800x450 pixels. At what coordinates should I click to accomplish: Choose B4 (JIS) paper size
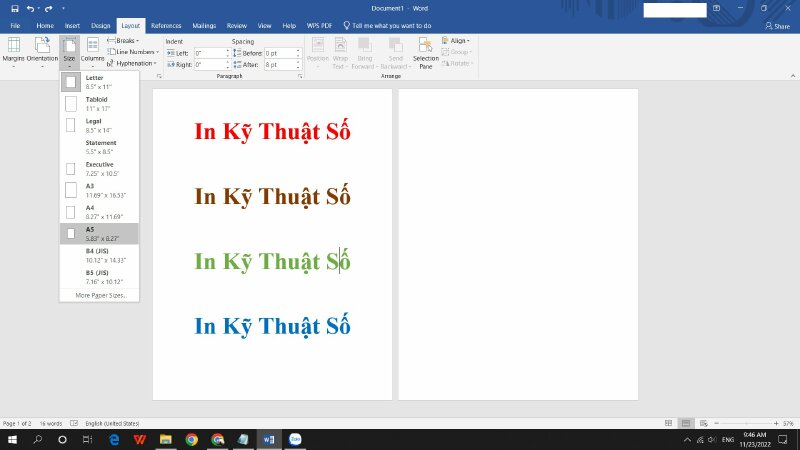(99, 255)
